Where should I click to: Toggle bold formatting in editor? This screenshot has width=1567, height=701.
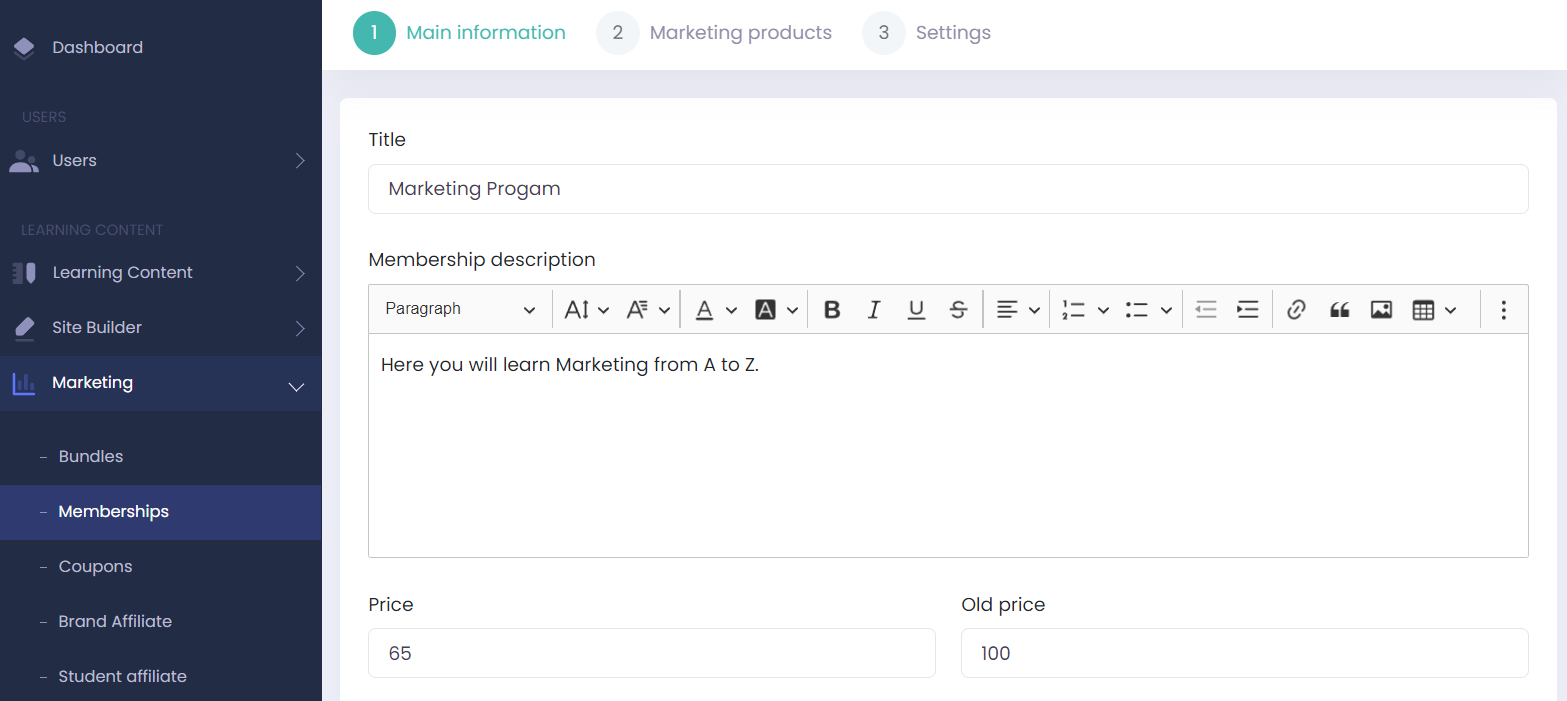832,310
